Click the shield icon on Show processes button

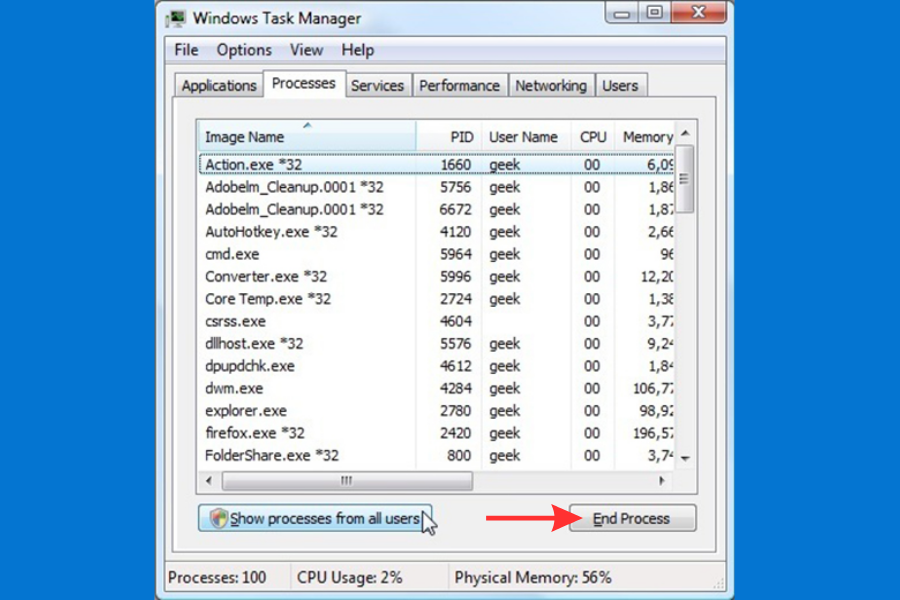tap(216, 518)
